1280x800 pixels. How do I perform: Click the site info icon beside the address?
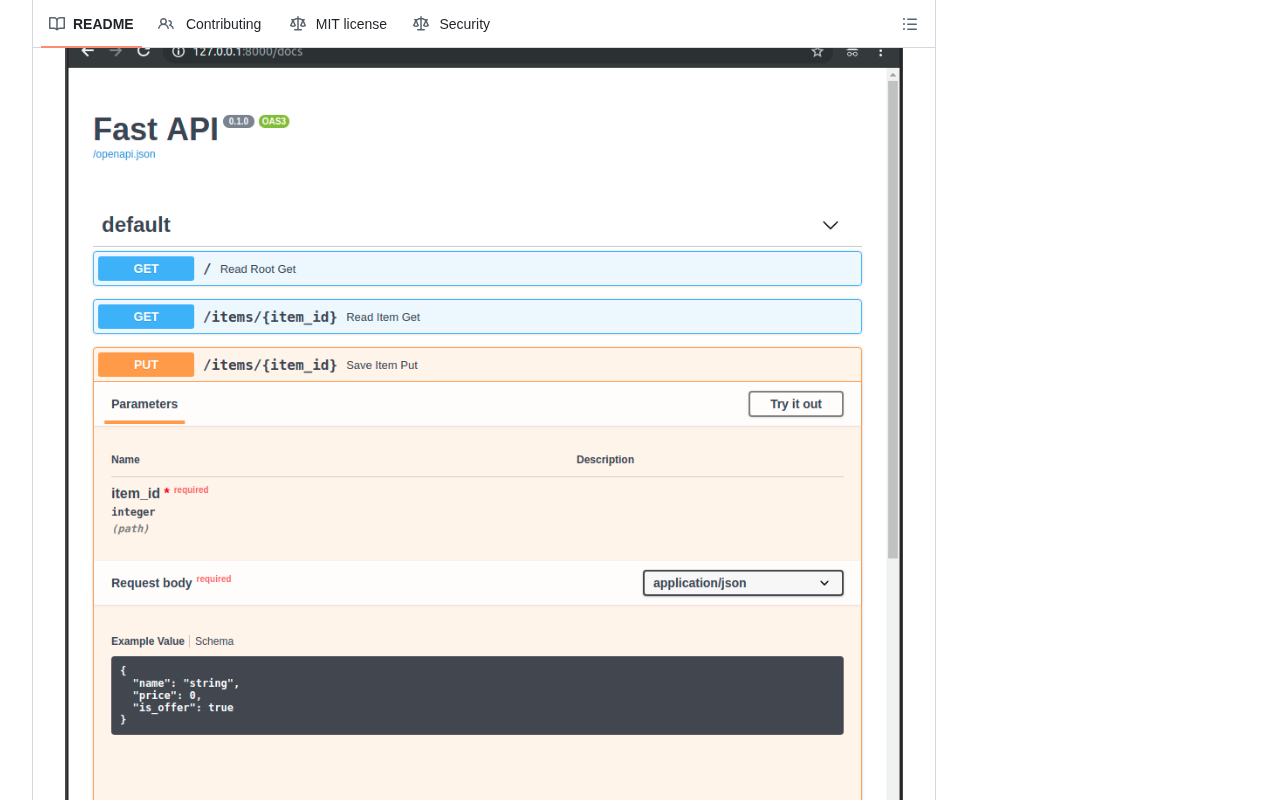178,52
